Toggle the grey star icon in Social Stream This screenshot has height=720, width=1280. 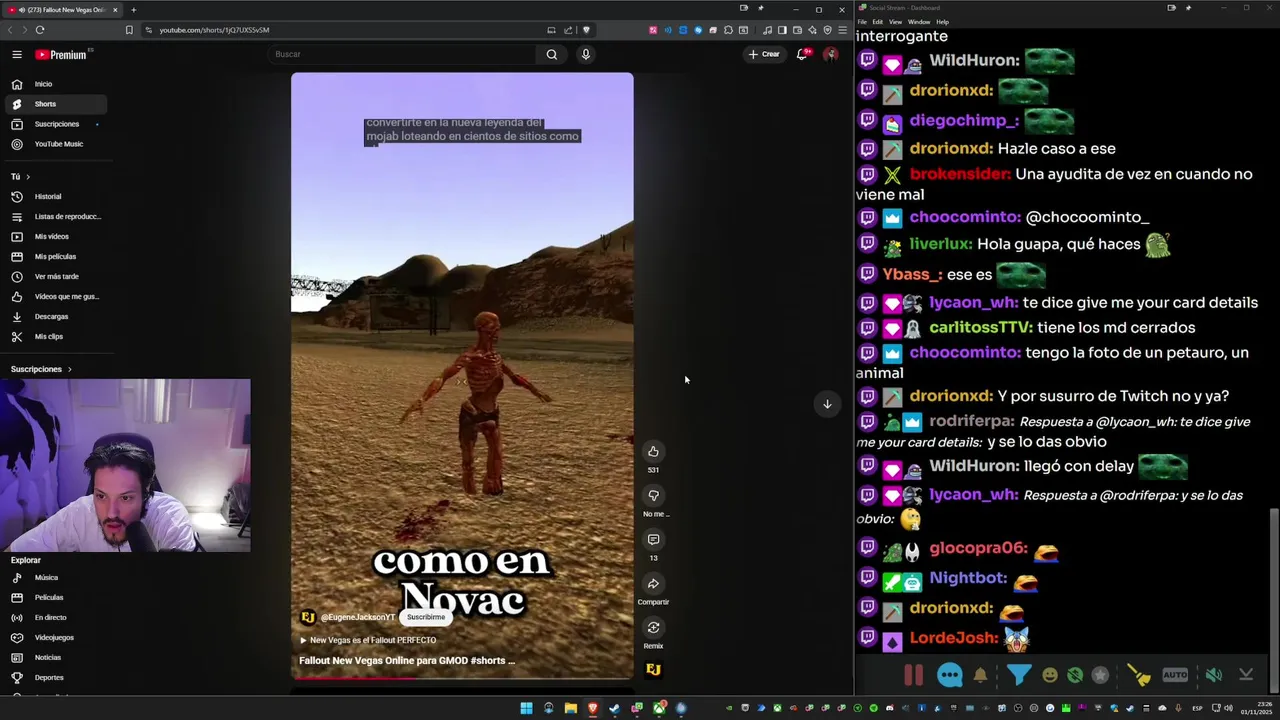coord(1100,675)
